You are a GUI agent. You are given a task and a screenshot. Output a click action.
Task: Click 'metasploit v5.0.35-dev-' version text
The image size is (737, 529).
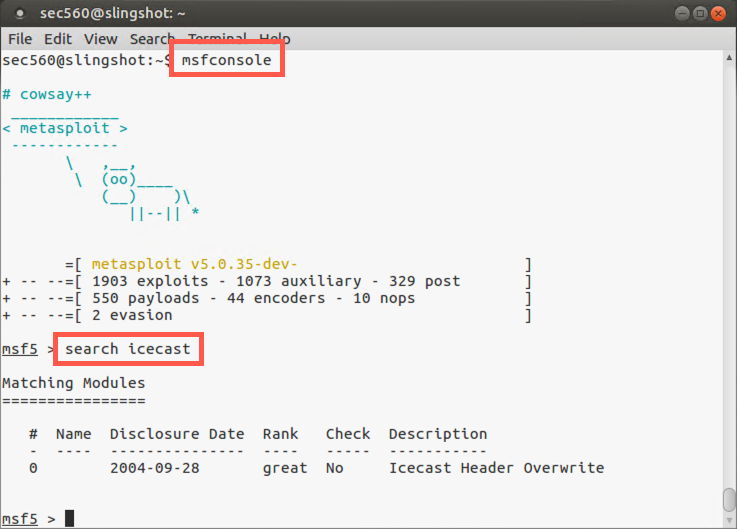click(x=194, y=264)
